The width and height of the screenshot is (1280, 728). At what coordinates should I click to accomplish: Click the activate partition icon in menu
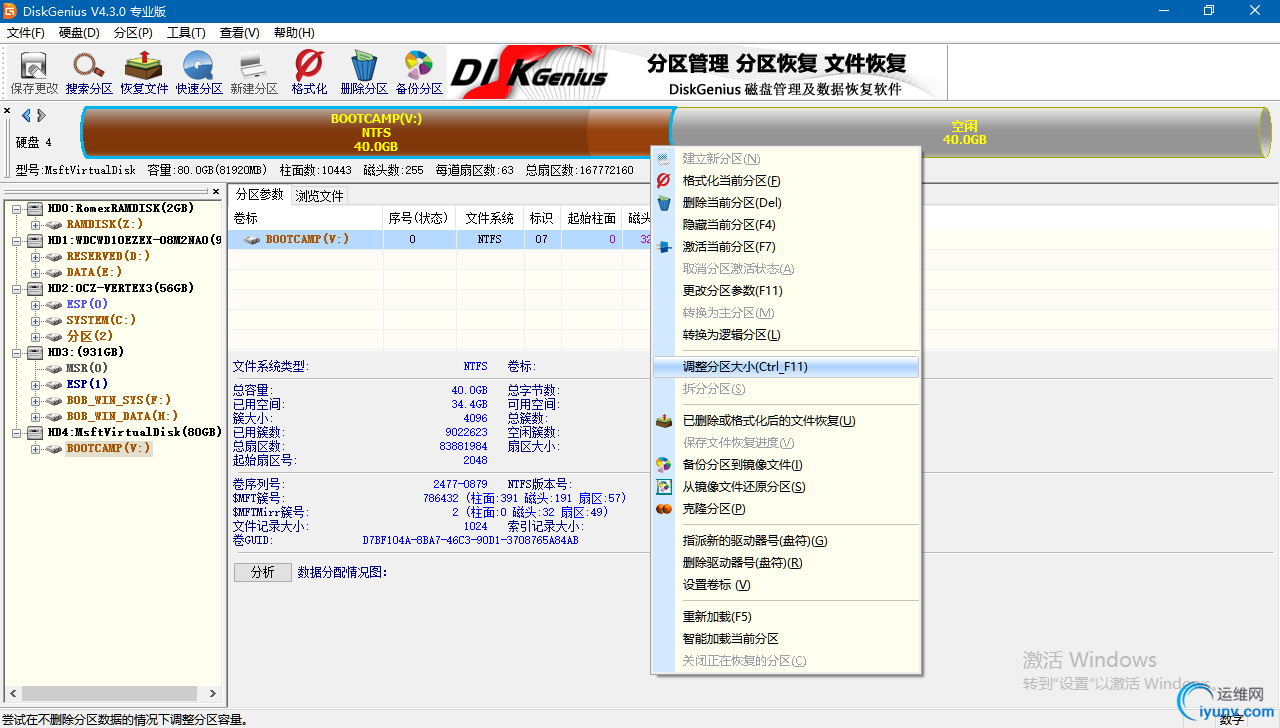pyautogui.click(x=663, y=247)
